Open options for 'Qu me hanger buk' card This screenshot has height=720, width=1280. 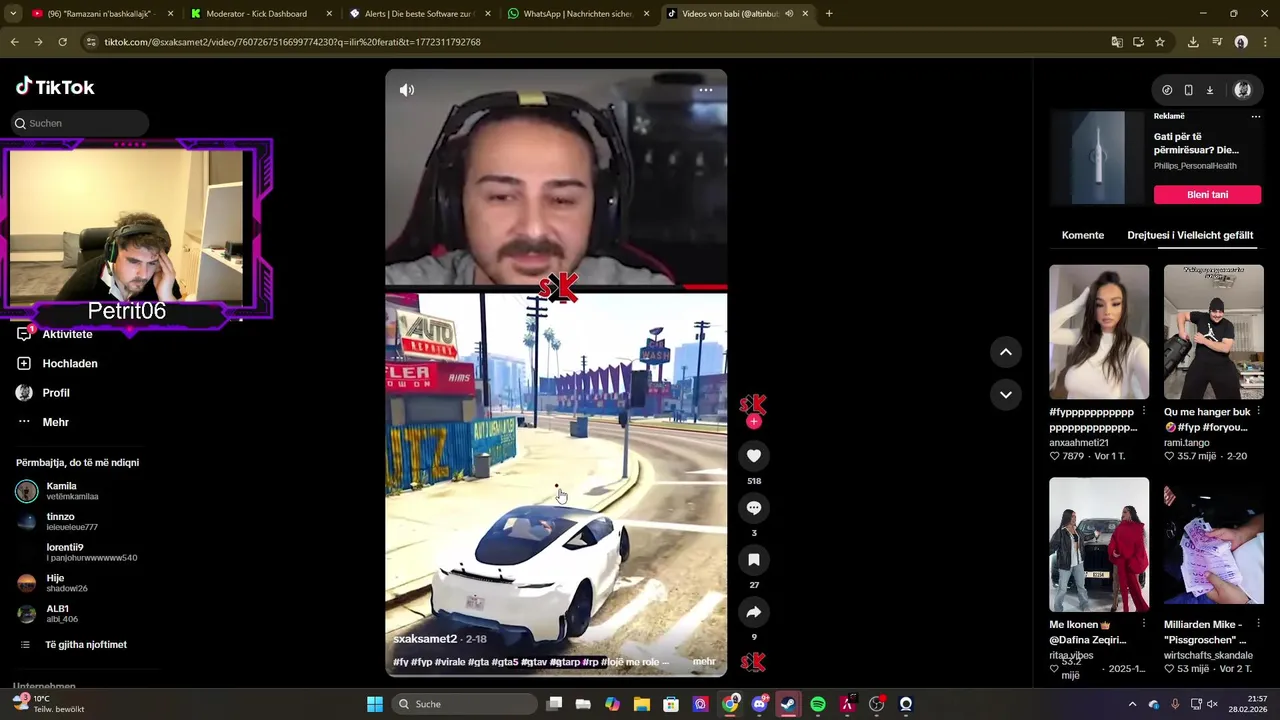tap(1258, 412)
